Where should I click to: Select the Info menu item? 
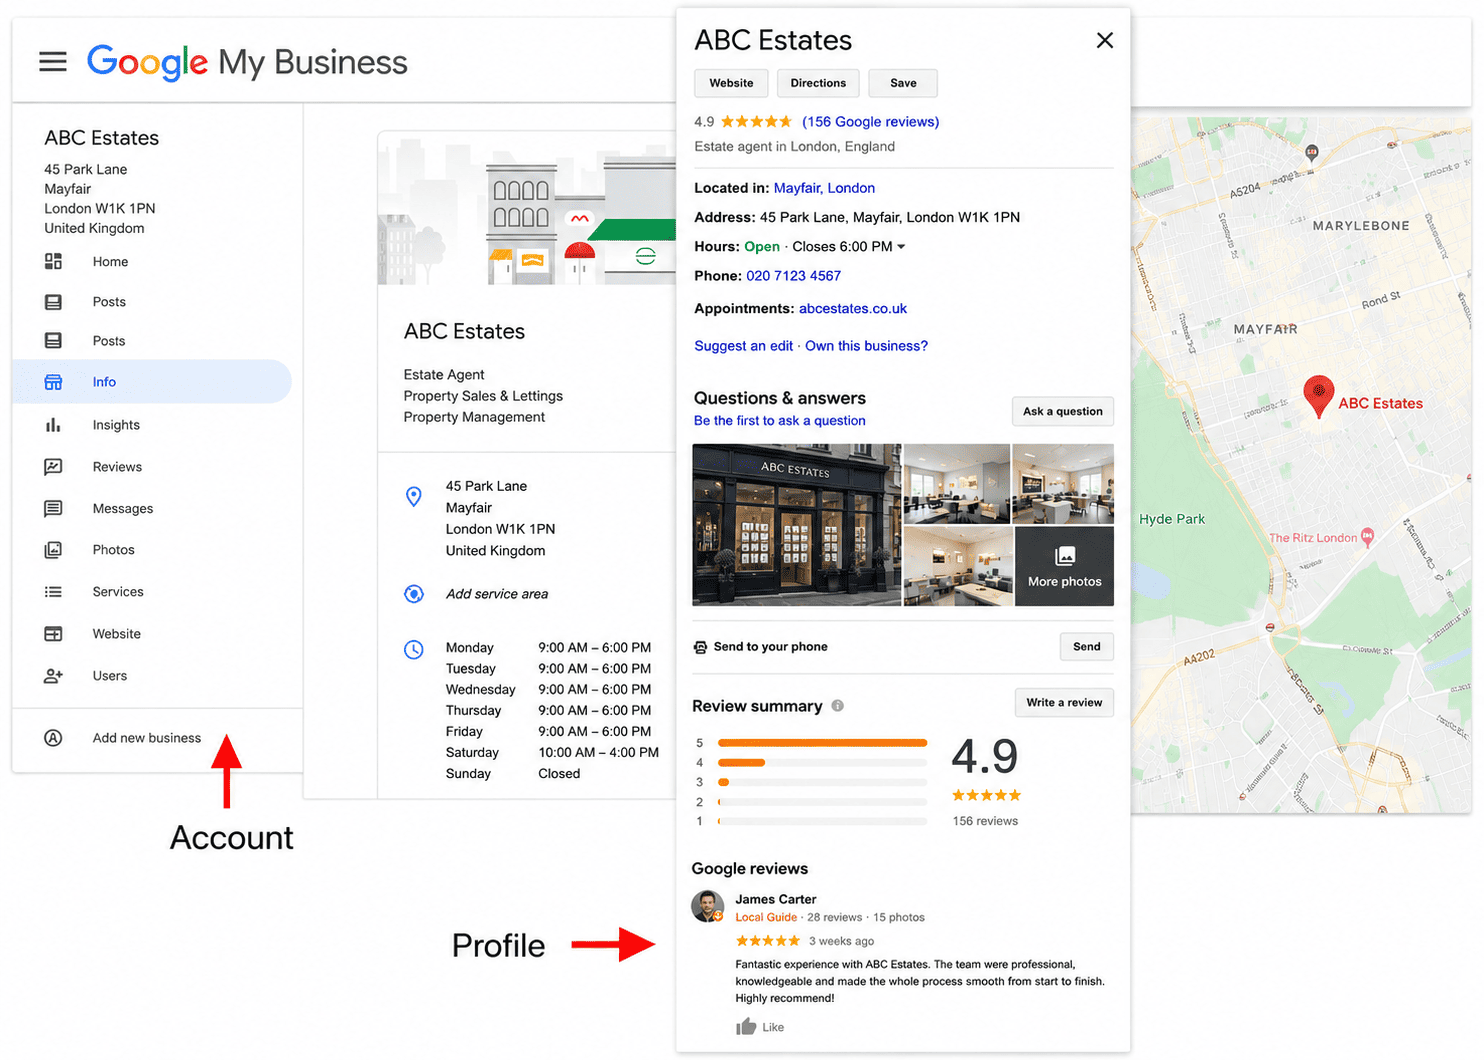tap(152, 382)
